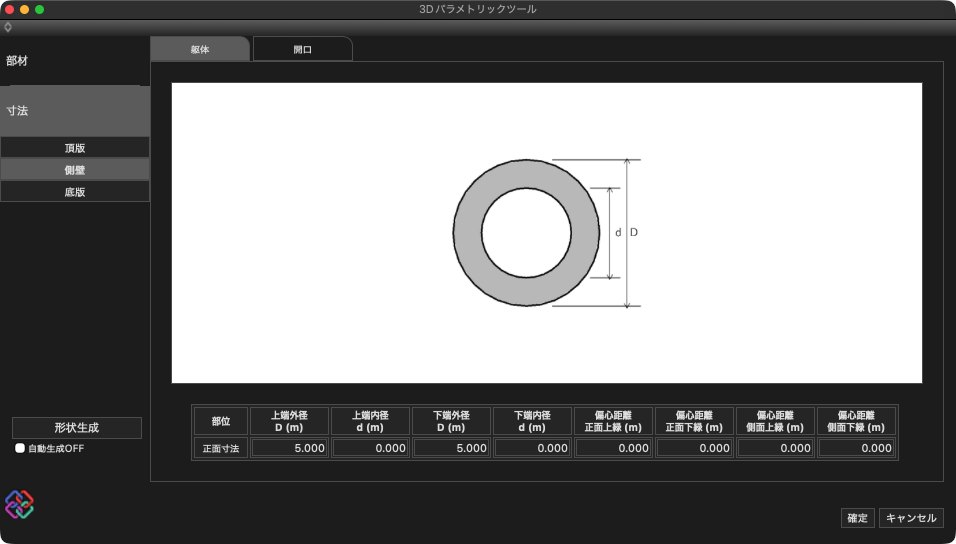
Task: Choose 底版 from the sidebar list
Action: pyautogui.click(x=75, y=192)
